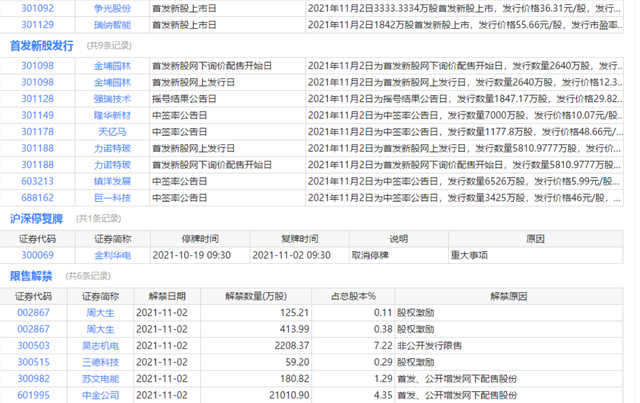Open the 天亿马 stock name link
Image resolution: width=640 pixels, height=403 pixels.
pos(112,132)
